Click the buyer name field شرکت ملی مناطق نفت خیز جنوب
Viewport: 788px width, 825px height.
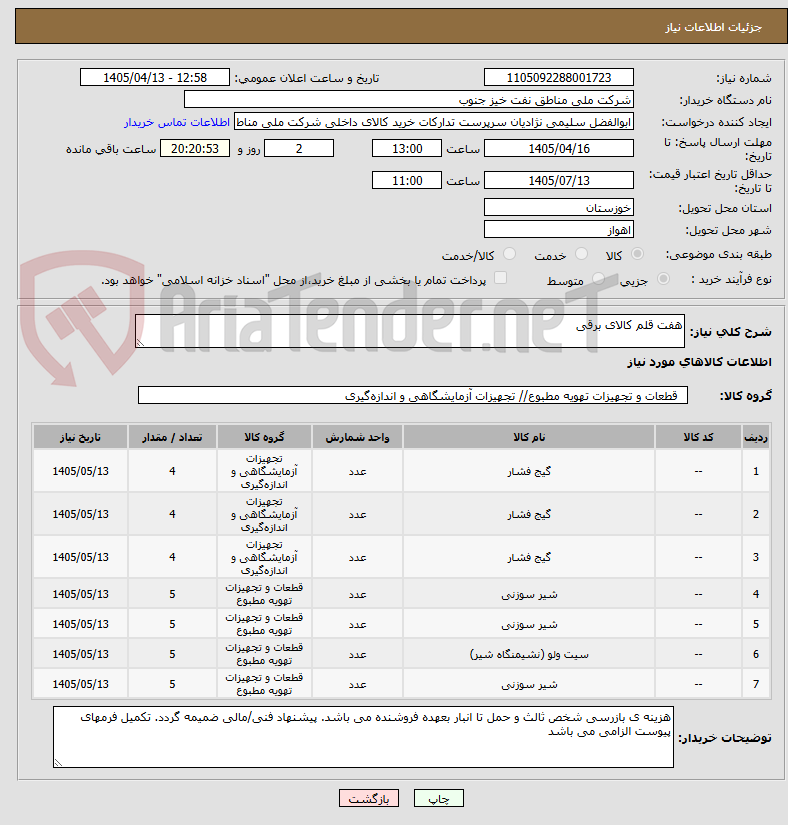409,99
